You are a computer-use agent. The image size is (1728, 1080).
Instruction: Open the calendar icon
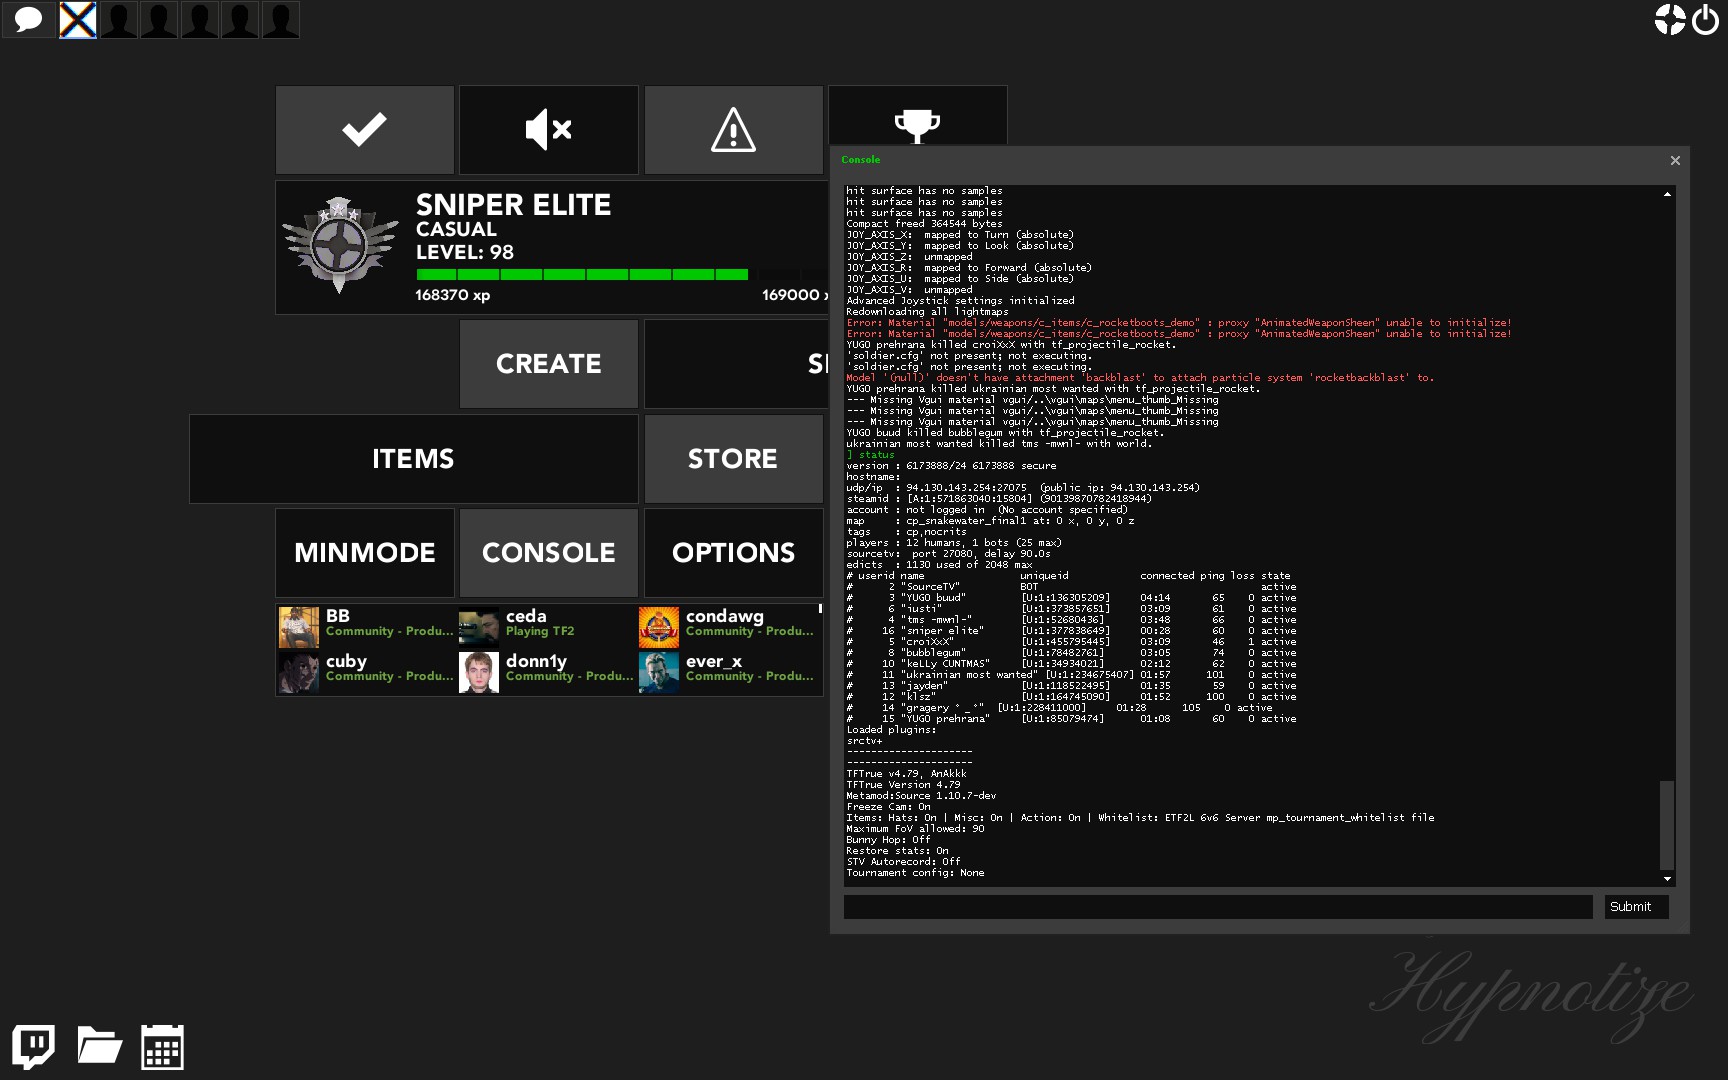click(x=162, y=1047)
